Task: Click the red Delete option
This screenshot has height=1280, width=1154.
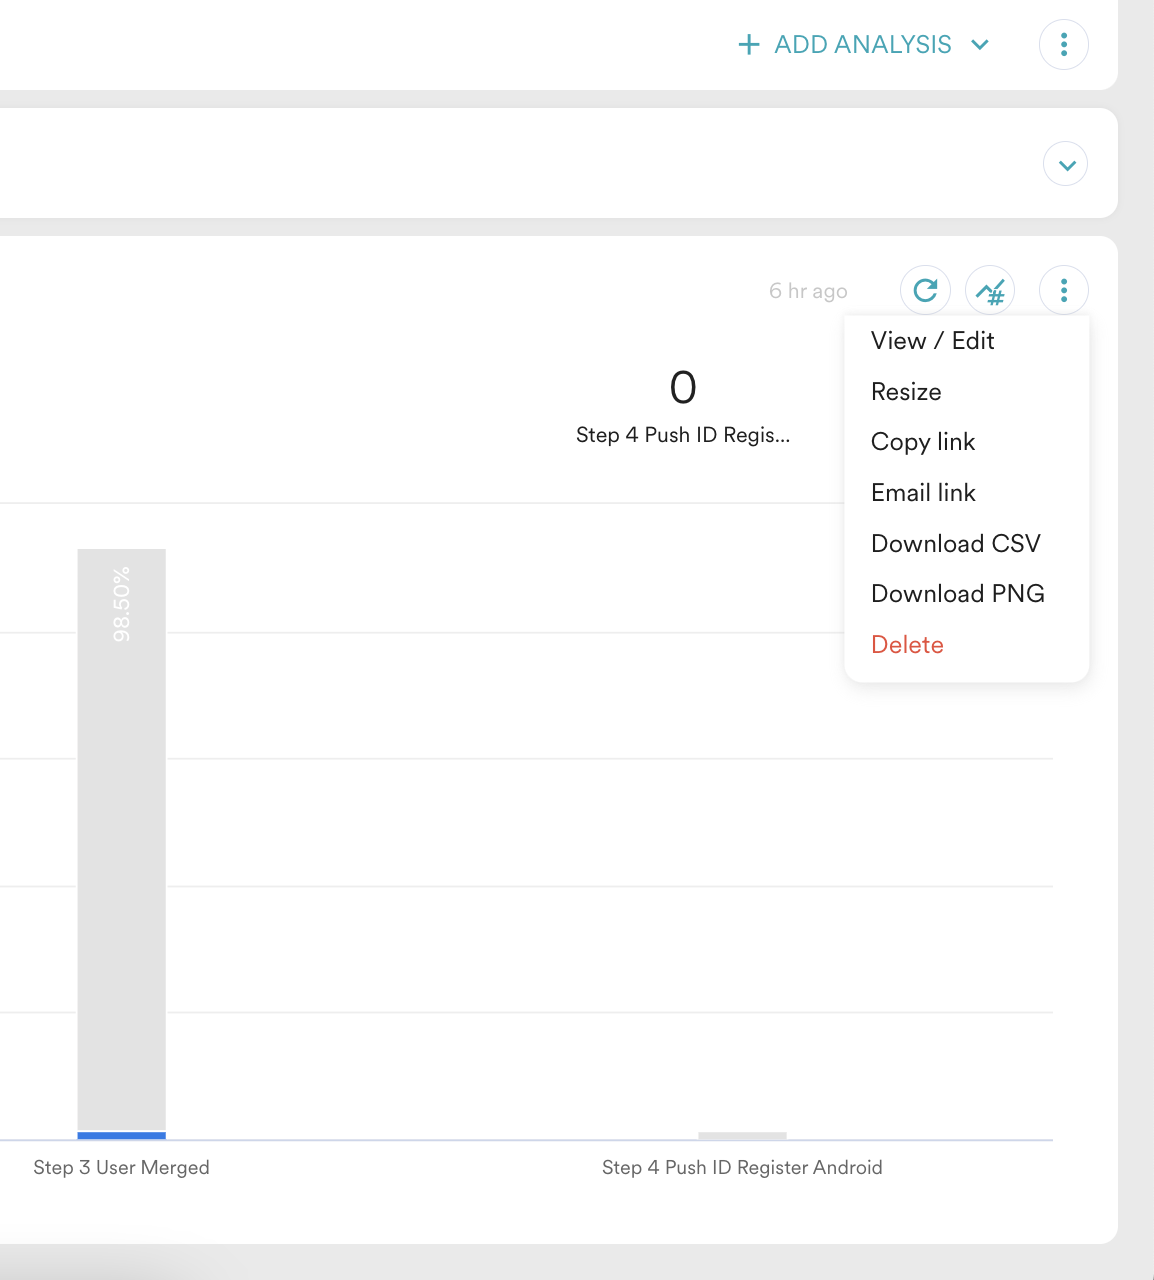Action: (907, 645)
